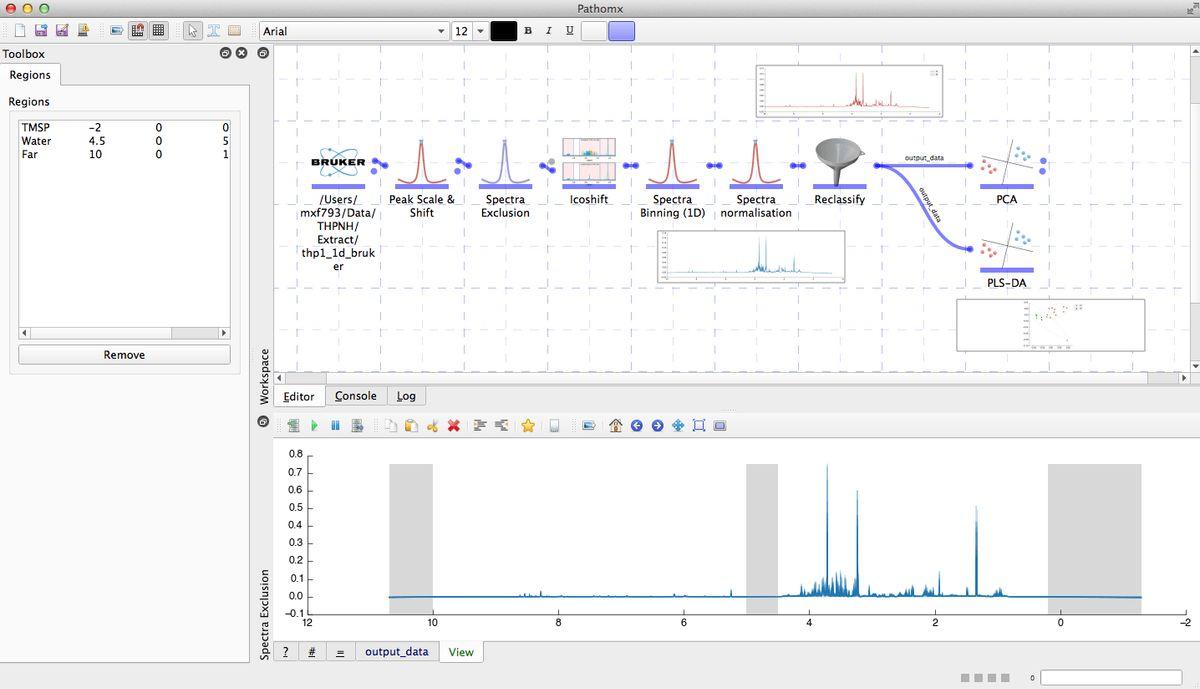Click the green run-tool sheet icon
Image resolution: width=1200 pixels, height=689 pixels.
293,426
